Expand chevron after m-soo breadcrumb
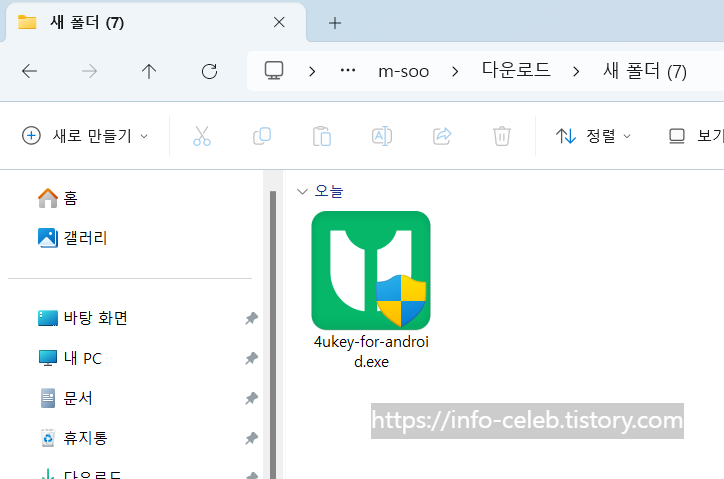This screenshot has height=479, width=724. 455,71
